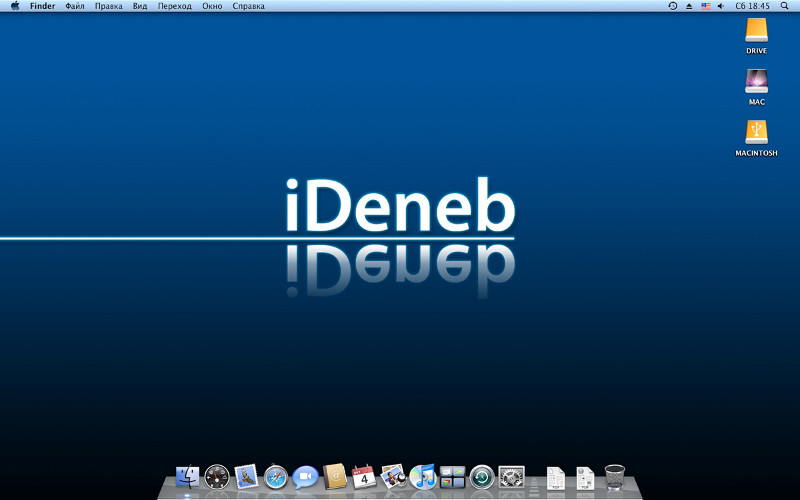Open the Справка menu

click(248, 6)
